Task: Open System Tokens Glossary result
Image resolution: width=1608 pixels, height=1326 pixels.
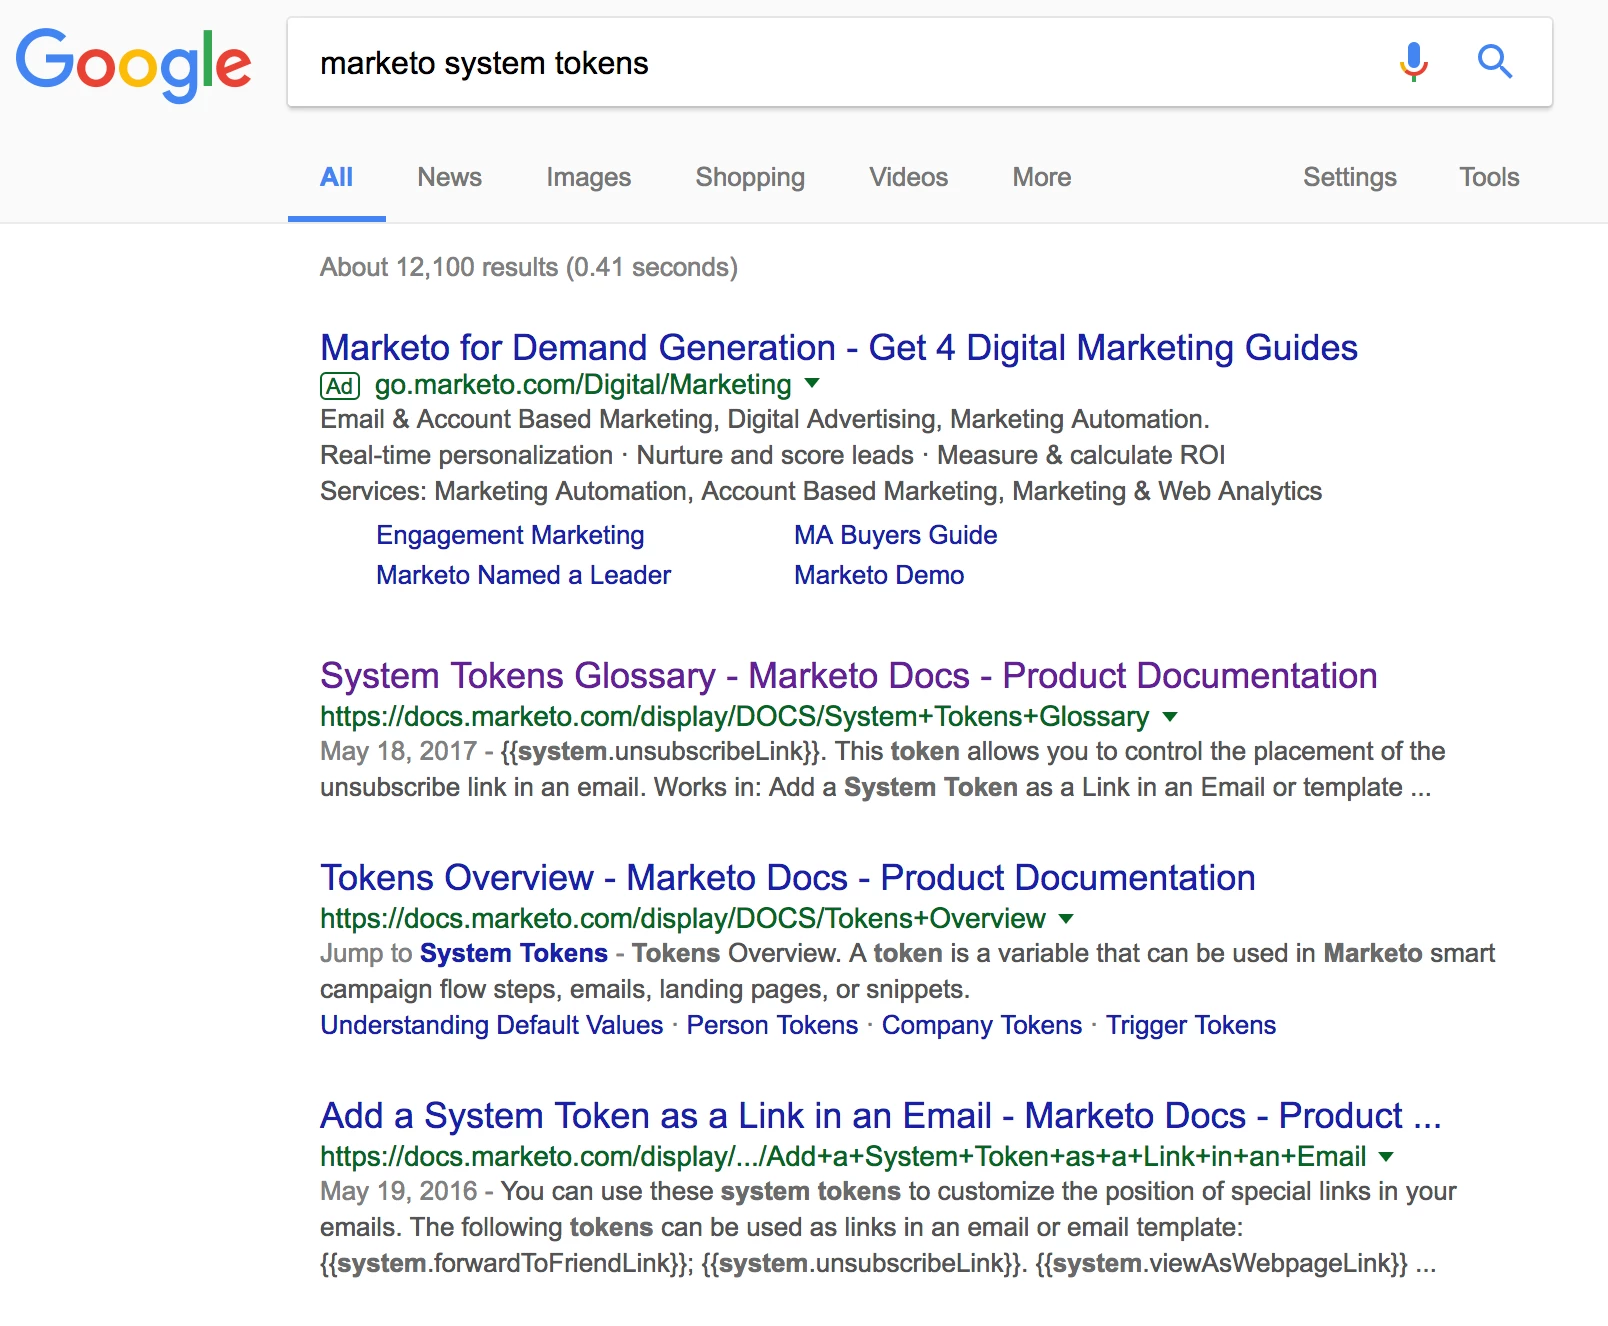Action: tap(848, 675)
